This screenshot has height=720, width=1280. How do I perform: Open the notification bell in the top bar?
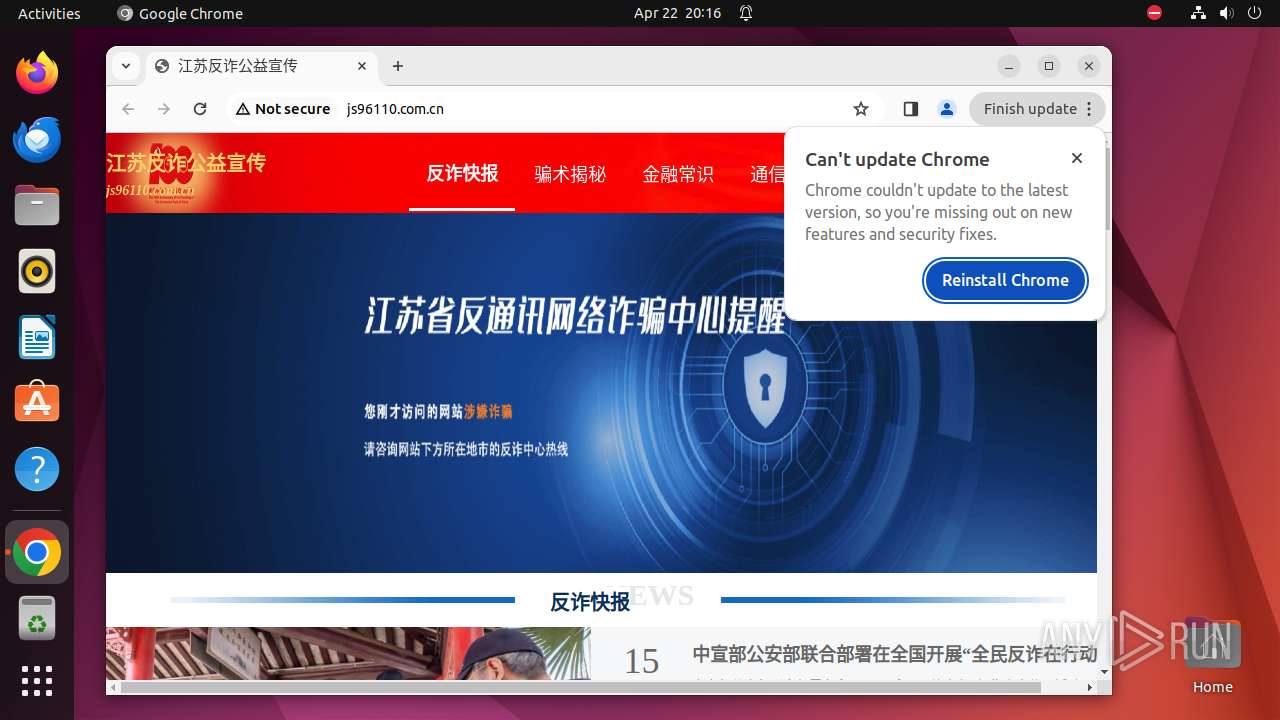746,13
